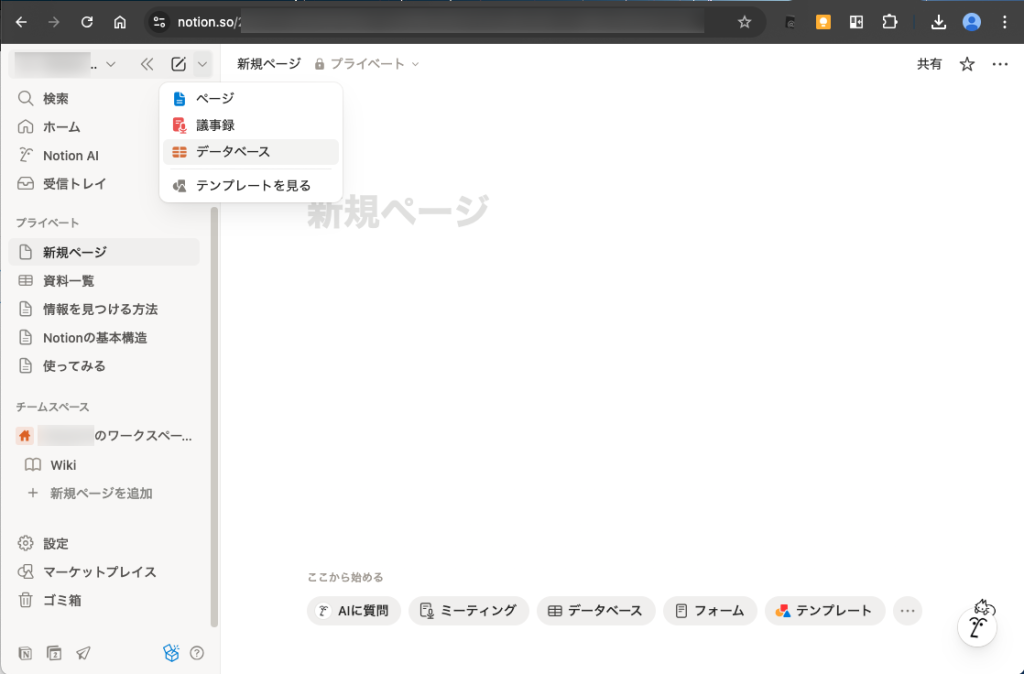Click the browser back arrow
Image resolution: width=1024 pixels, height=674 pixels.
click(21, 22)
